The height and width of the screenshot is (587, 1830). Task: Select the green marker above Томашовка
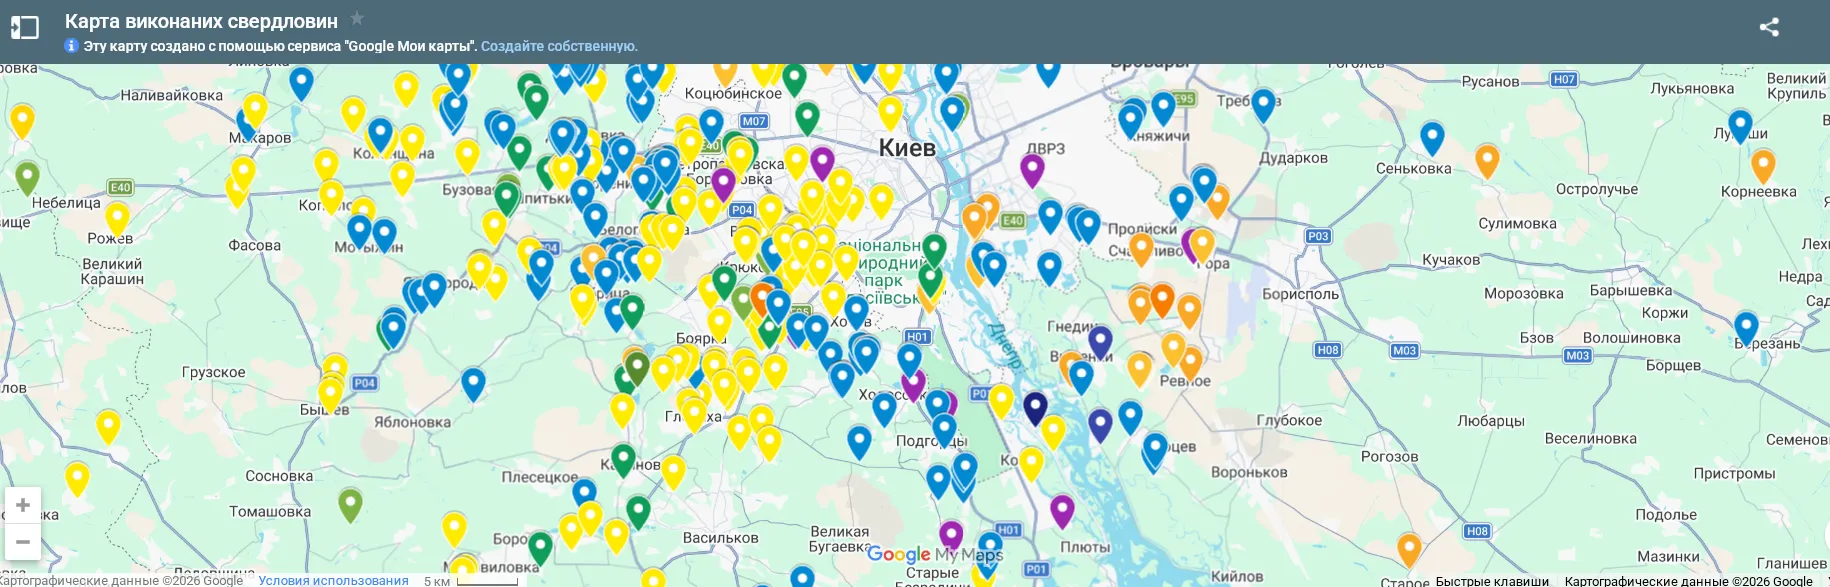(350, 505)
